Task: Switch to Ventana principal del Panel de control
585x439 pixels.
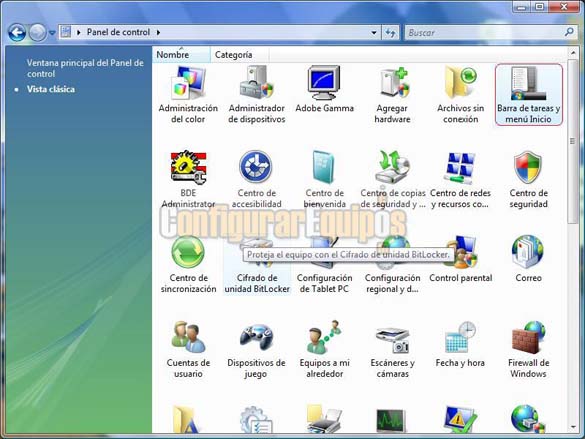Action: click(85, 68)
